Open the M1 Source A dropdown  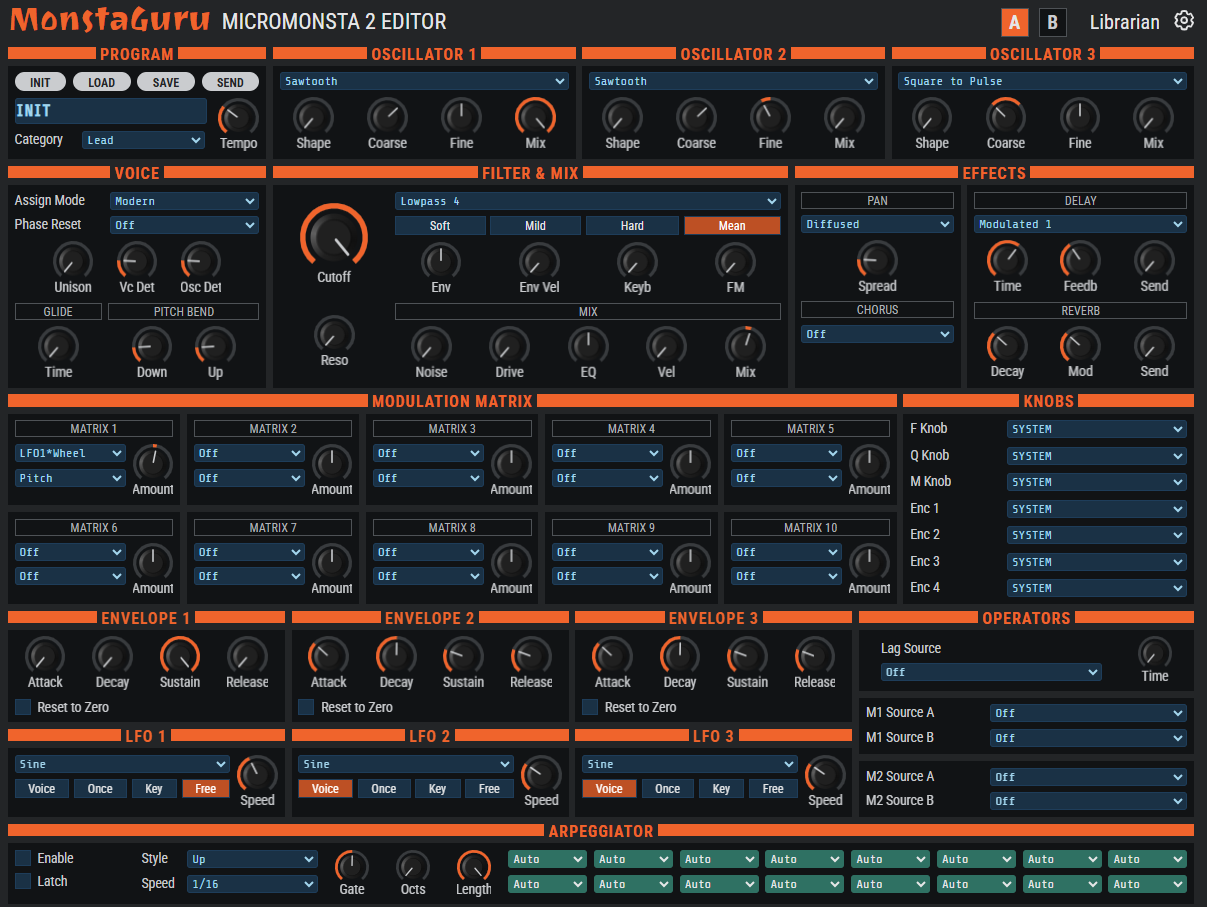click(1088, 713)
